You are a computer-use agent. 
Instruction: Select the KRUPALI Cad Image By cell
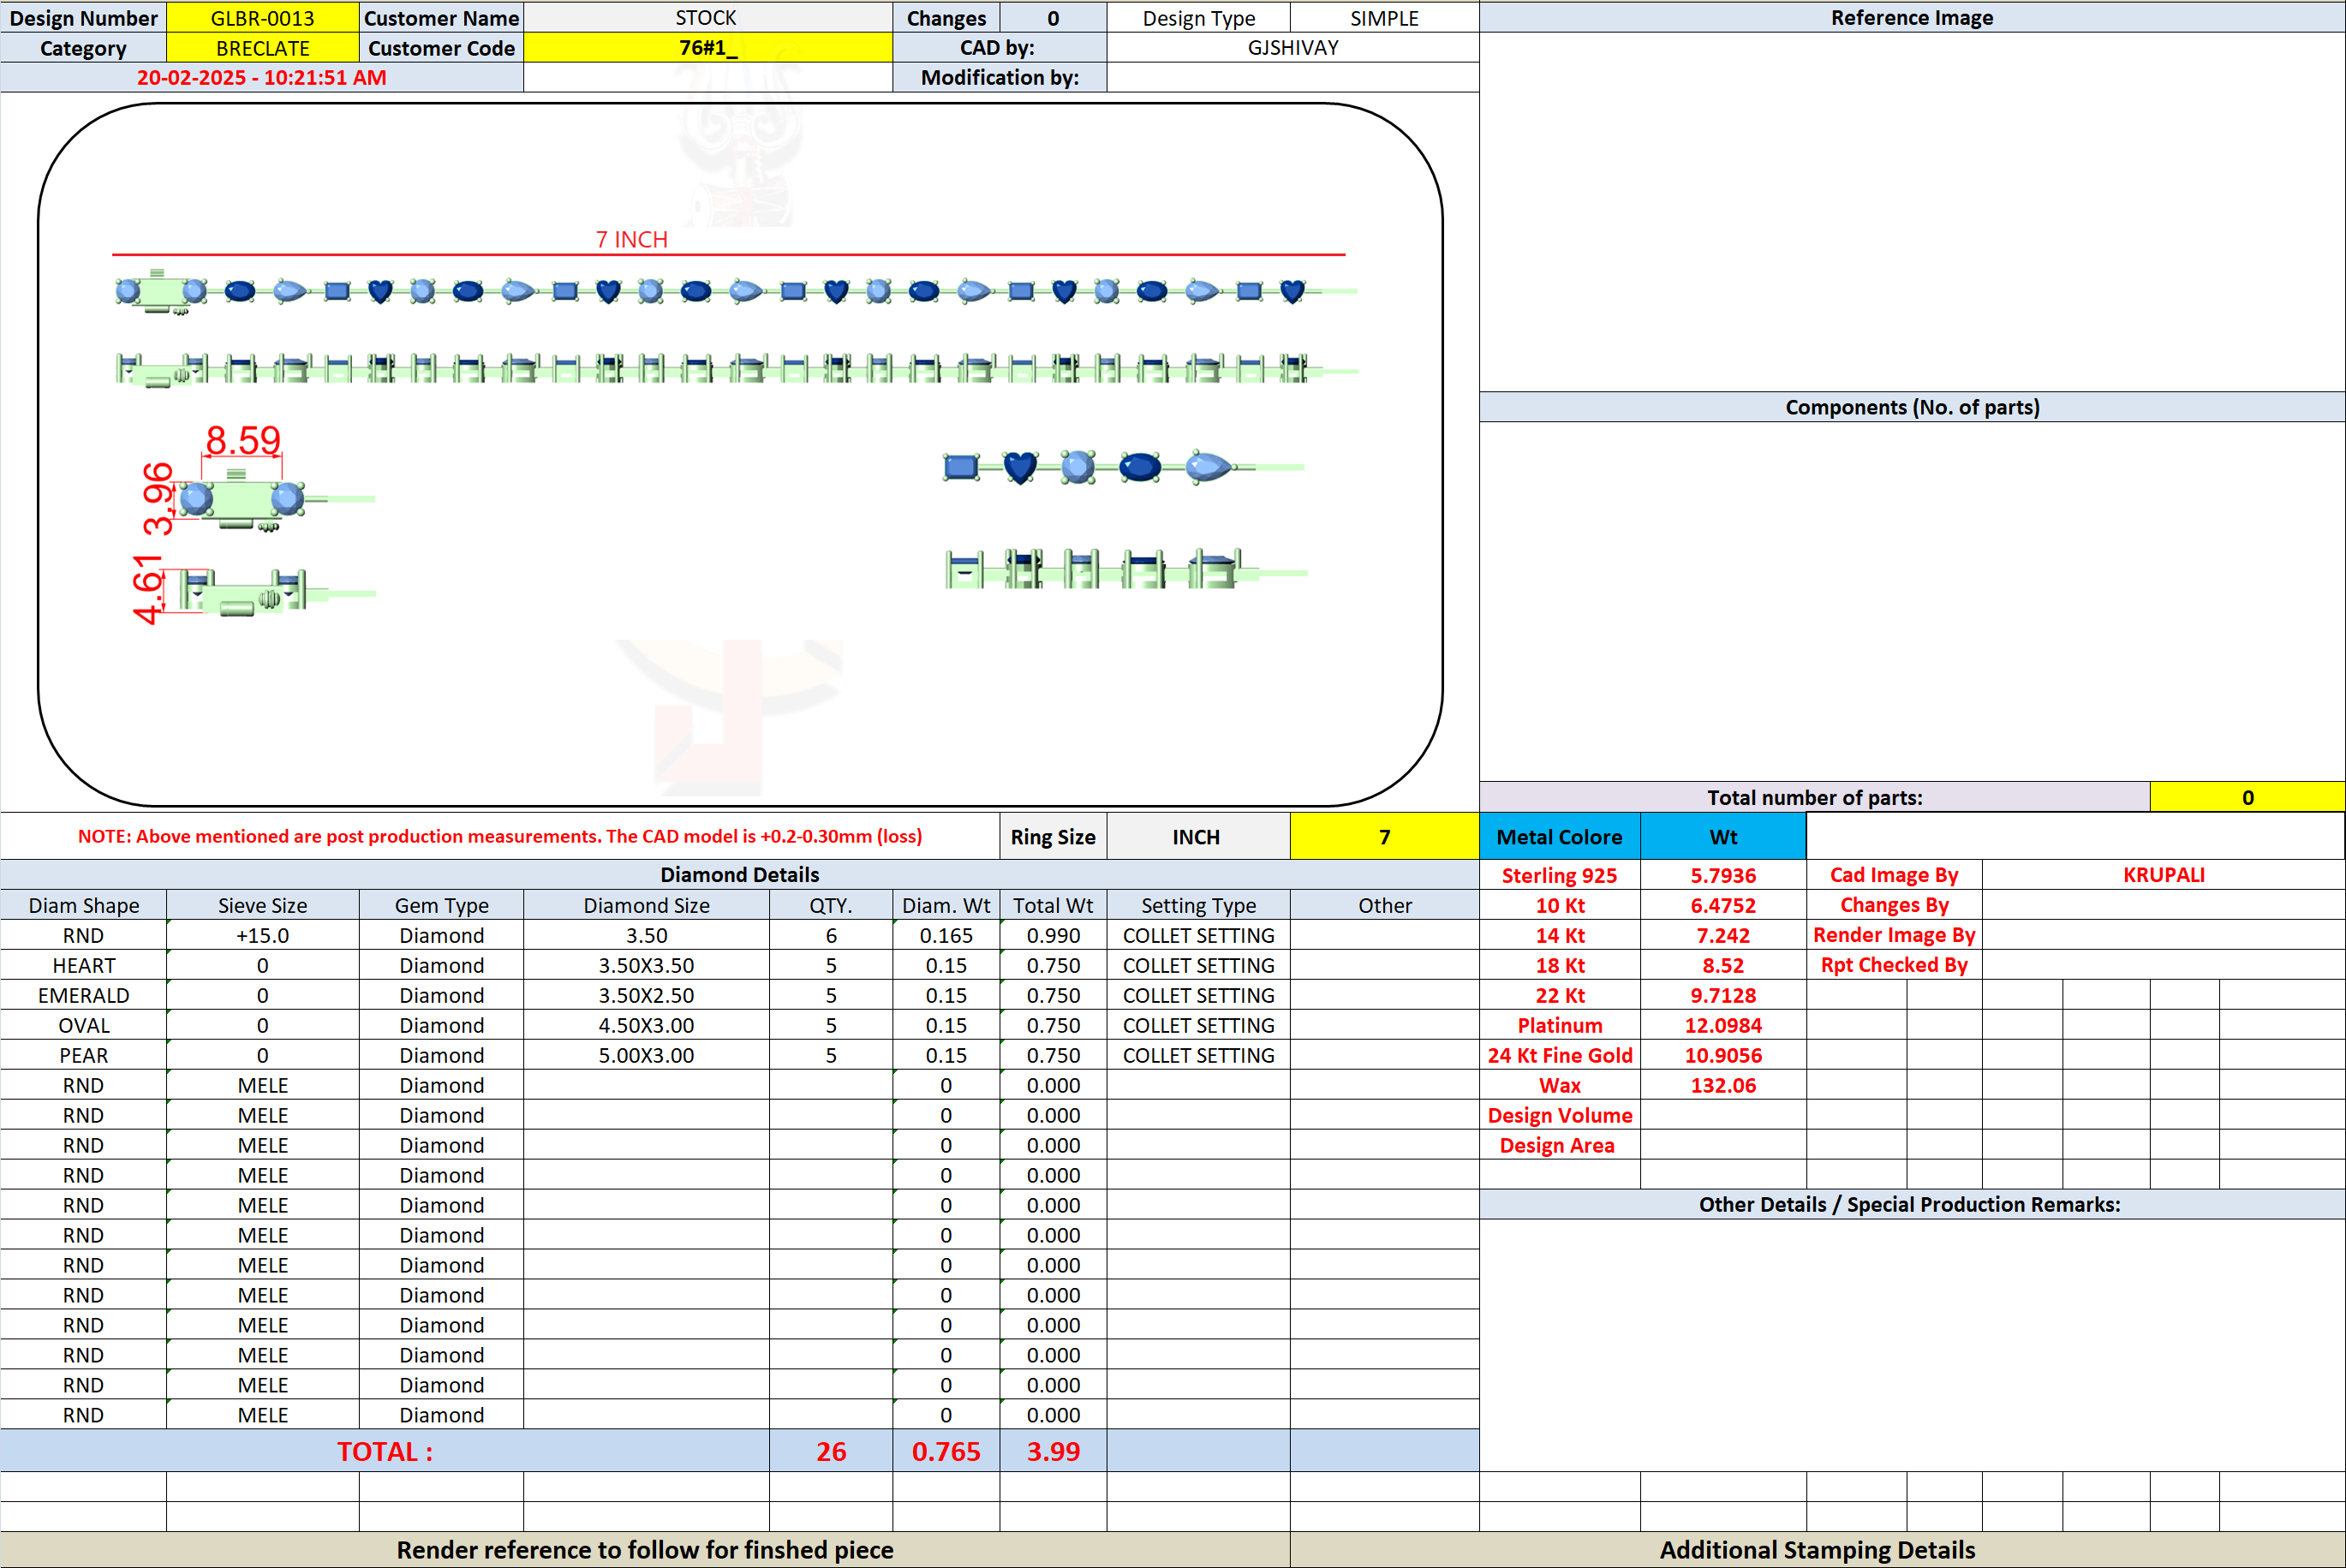(2163, 875)
